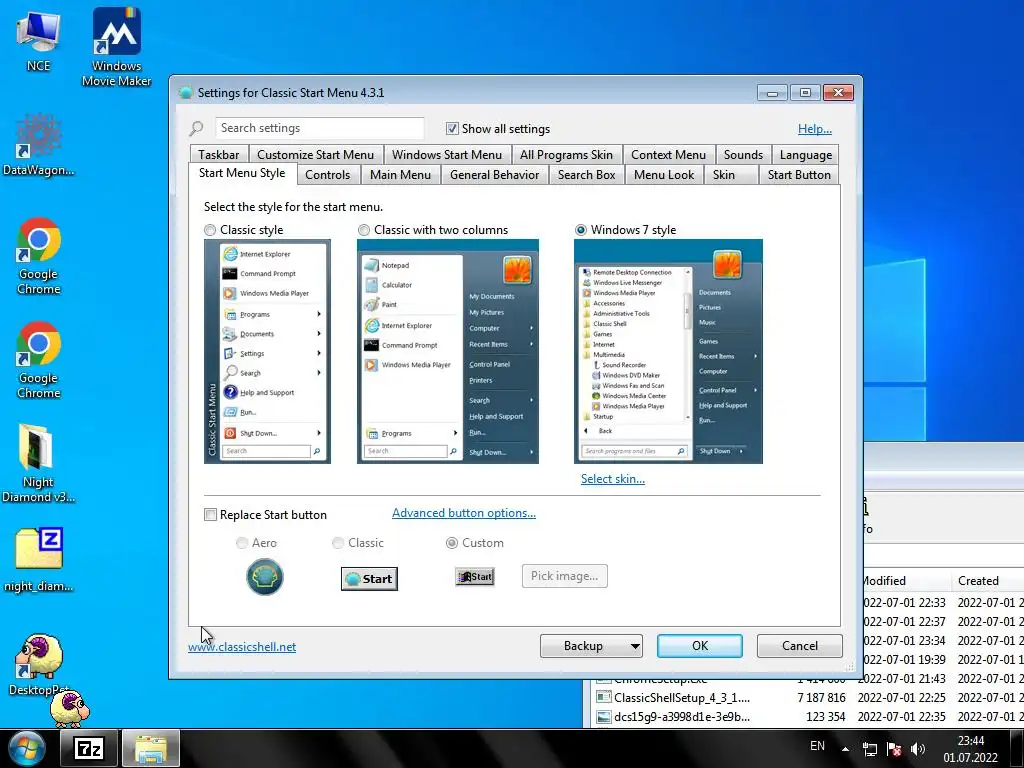Select the lower Google Chrome desktop shortcut
This screenshot has height=768, width=1024.
pyautogui.click(x=39, y=360)
